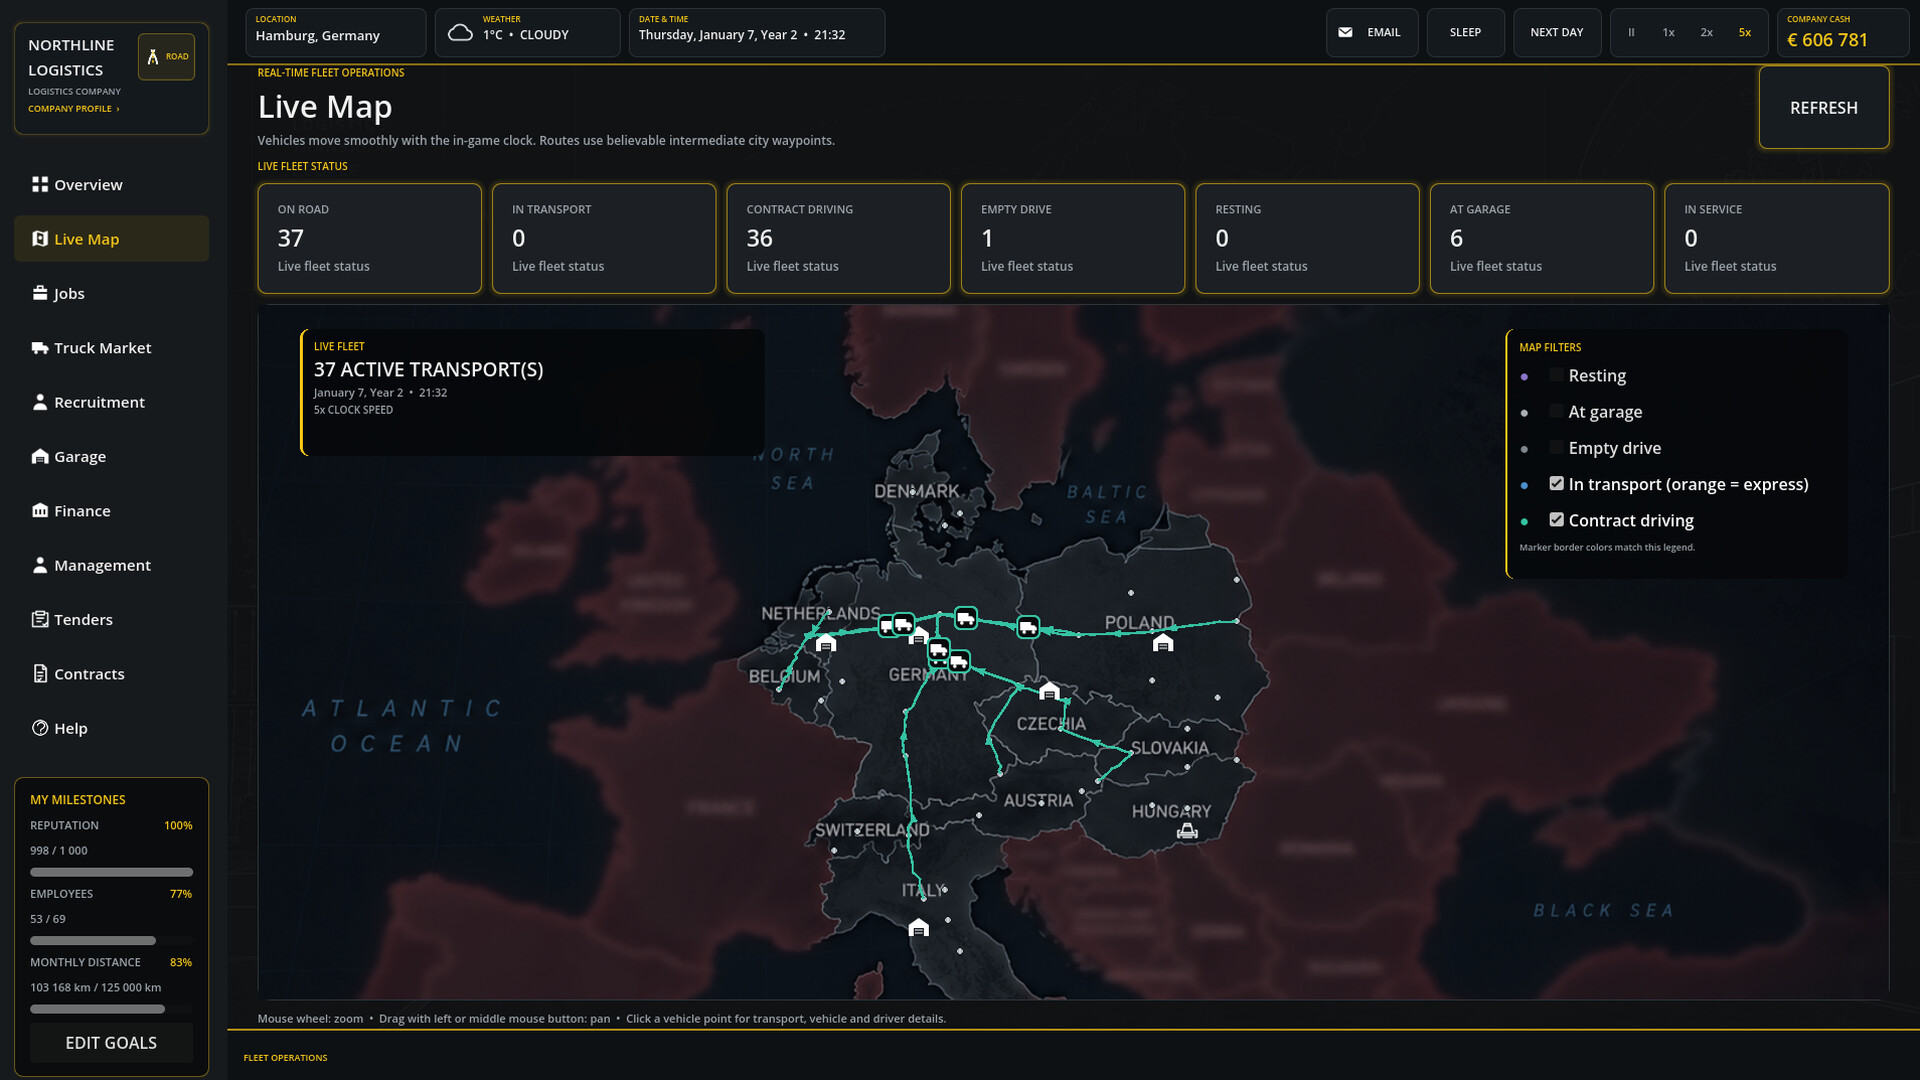The image size is (1920, 1080).
Task: Go to the Contracts menu item
Action: click(x=111, y=674)
